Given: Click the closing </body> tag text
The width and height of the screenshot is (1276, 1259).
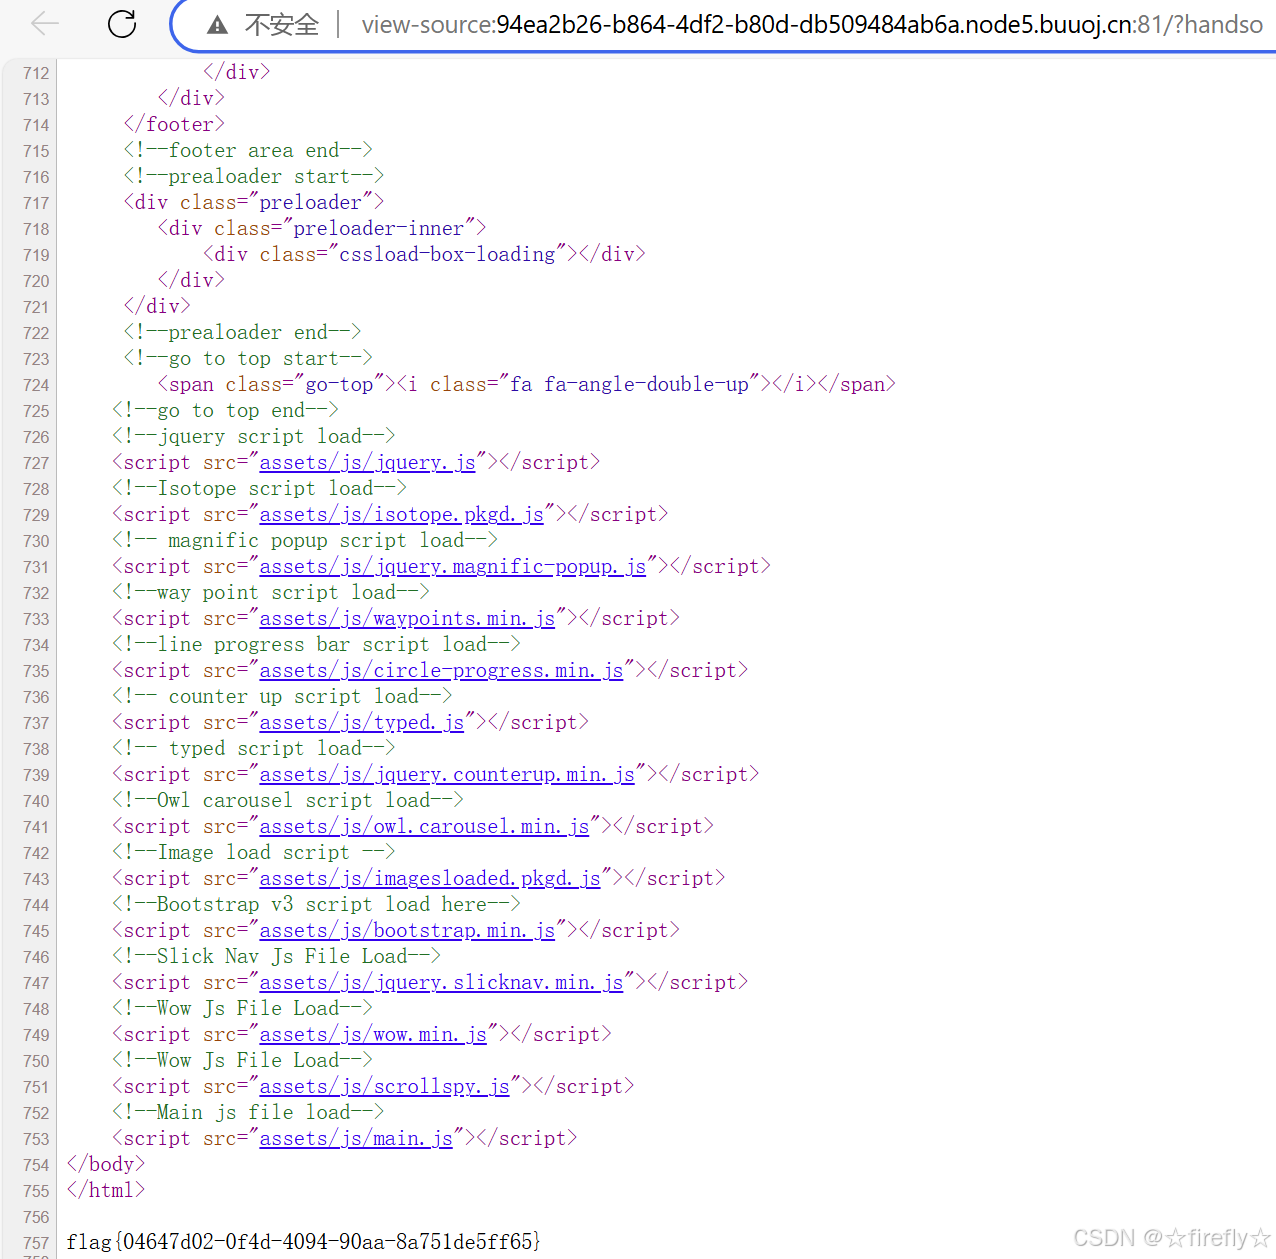Looking at the screenshot, I should [106, 1164].
